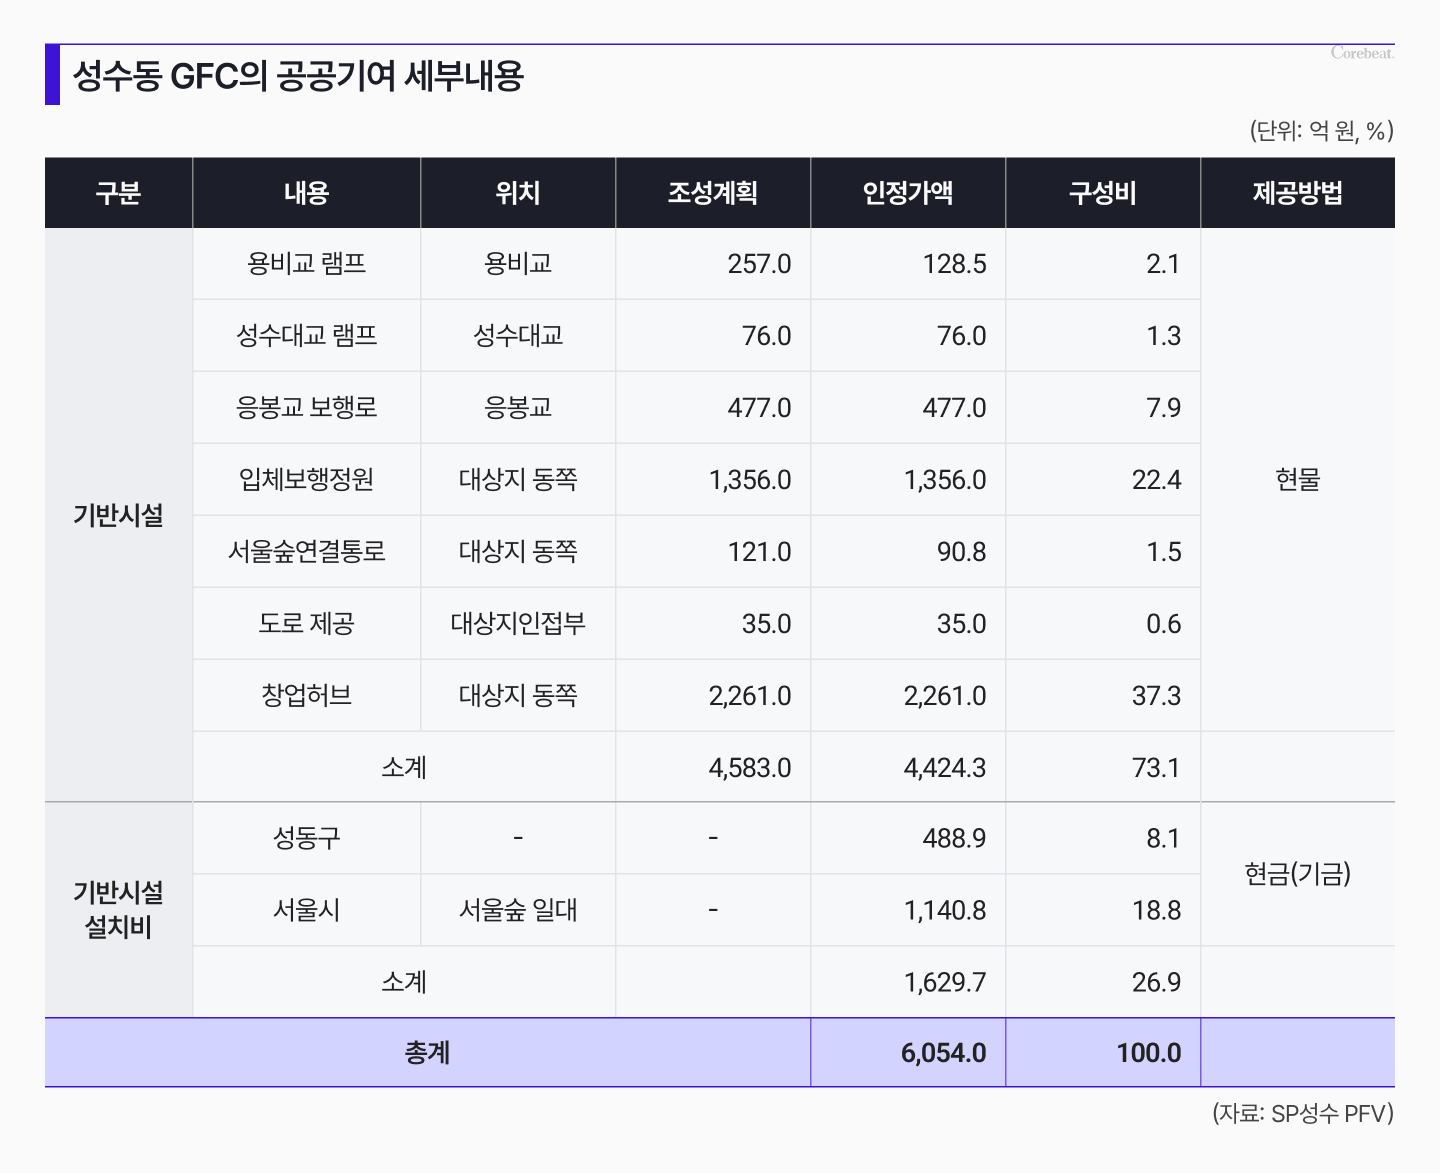Click the '현물' provision method cell

(1297, 480)
